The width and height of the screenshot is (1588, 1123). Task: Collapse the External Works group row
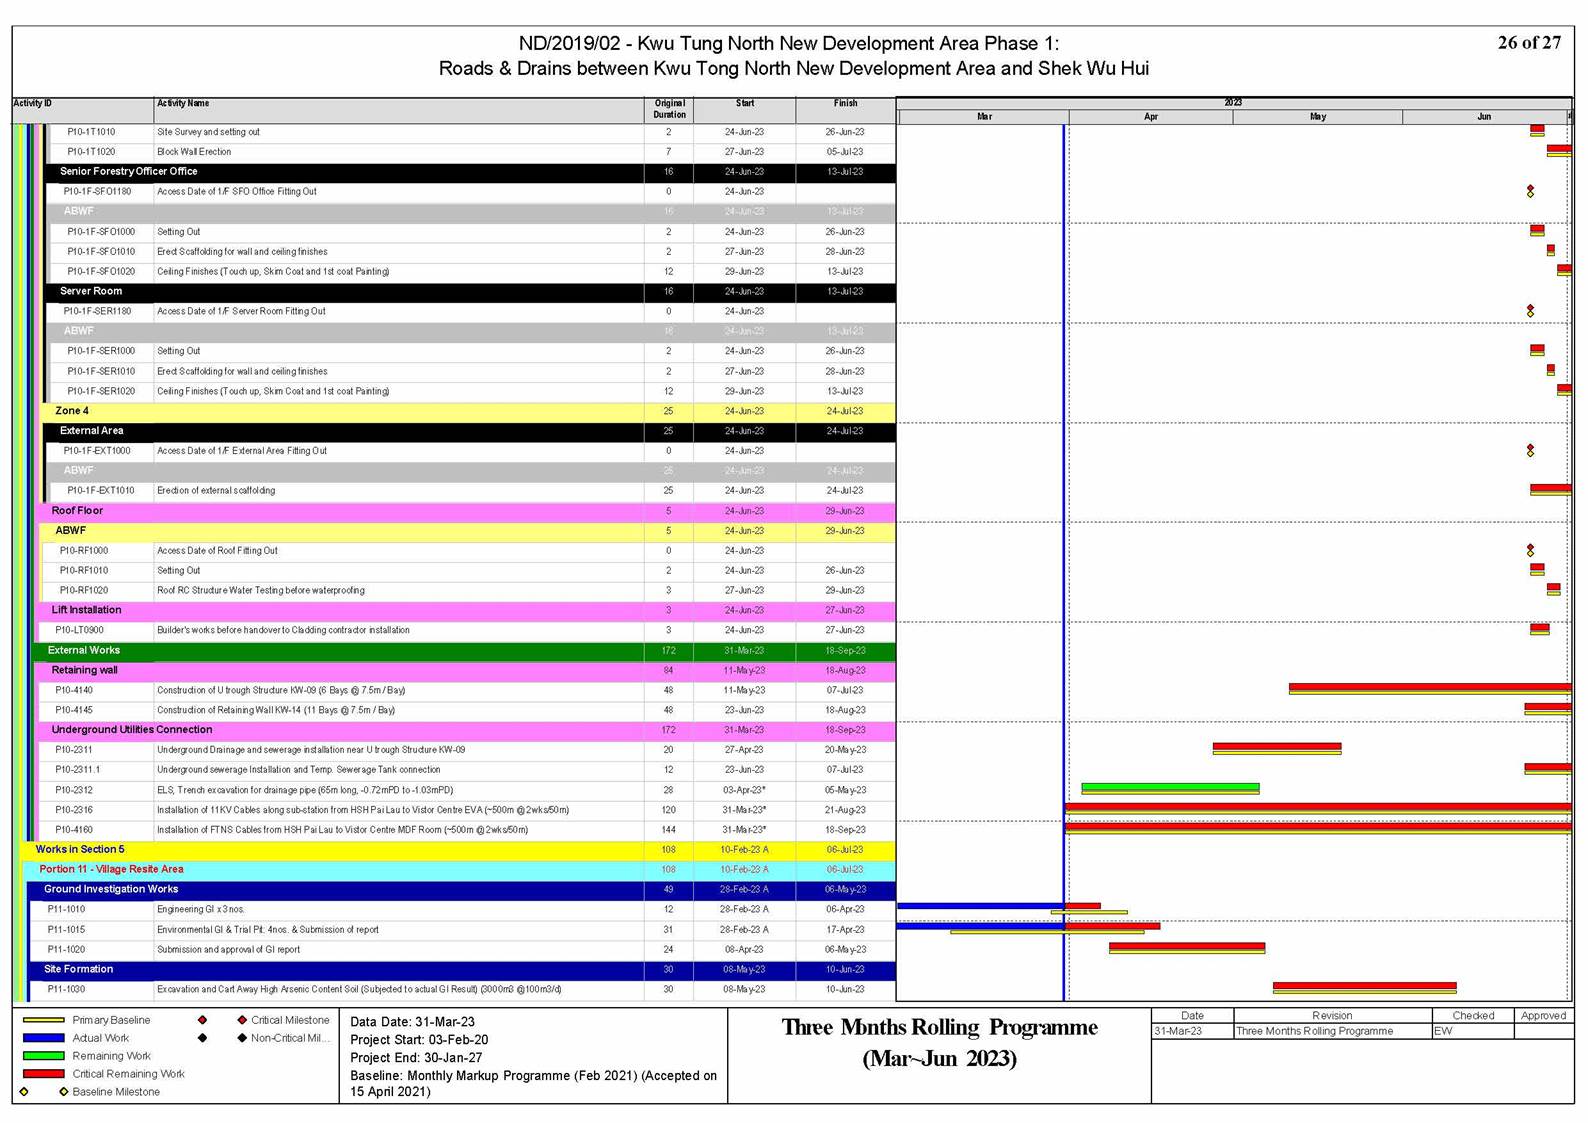(84, 651)
